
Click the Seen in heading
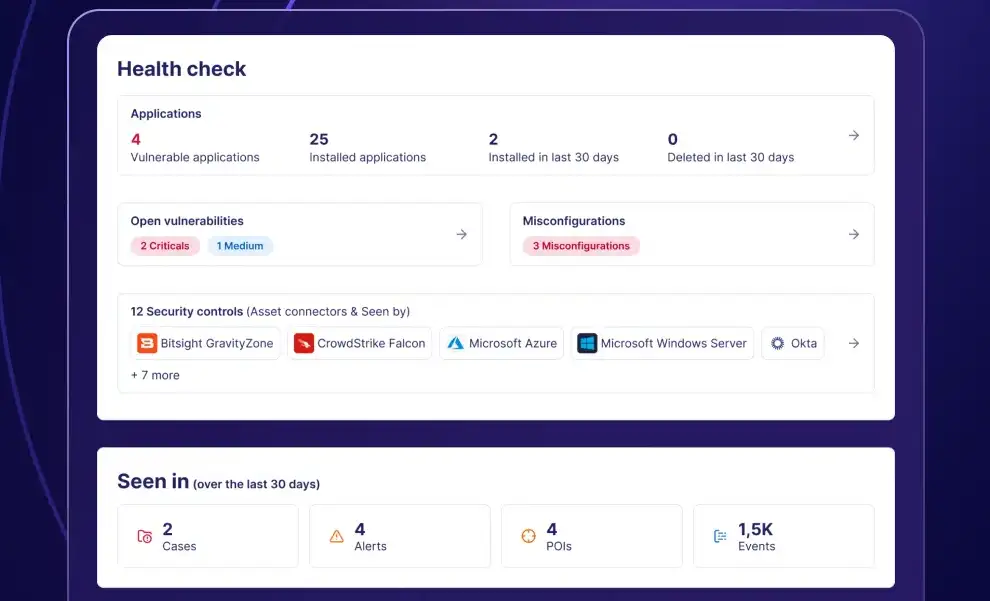[x=153, y=481]
